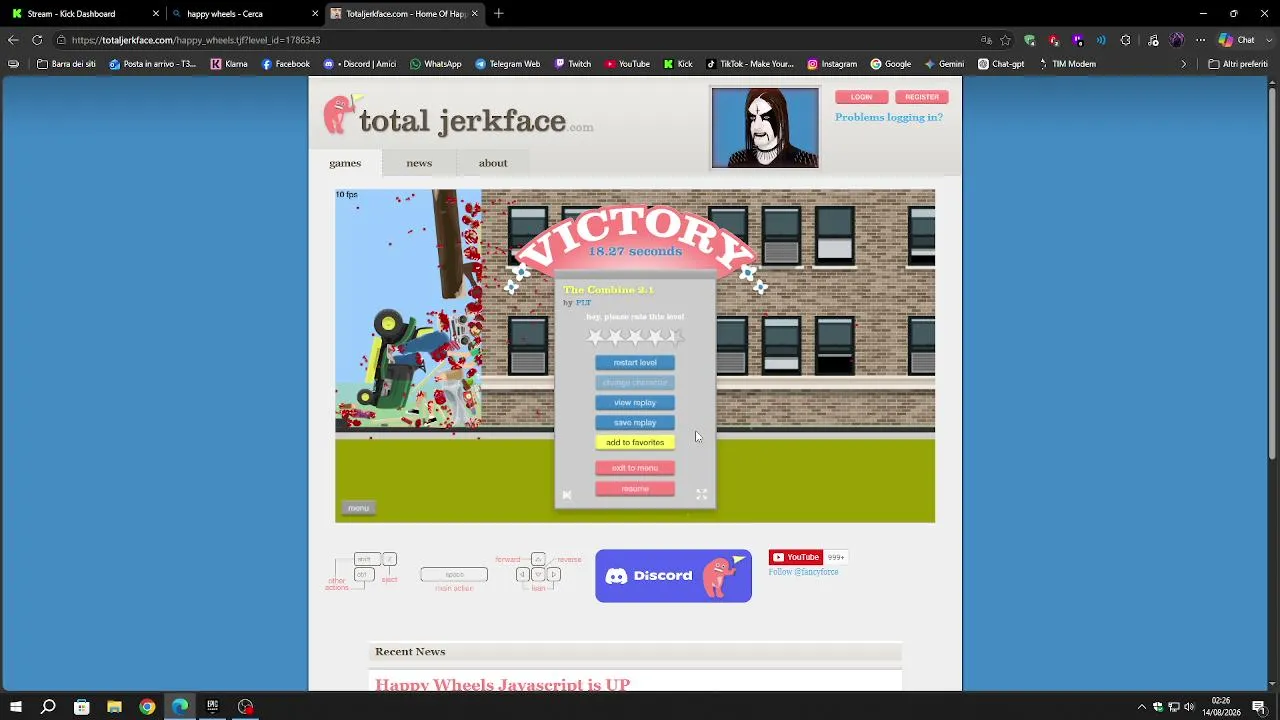Open the Discord banner
This screenshot has width=1280, height=720.
coord(673,576)
